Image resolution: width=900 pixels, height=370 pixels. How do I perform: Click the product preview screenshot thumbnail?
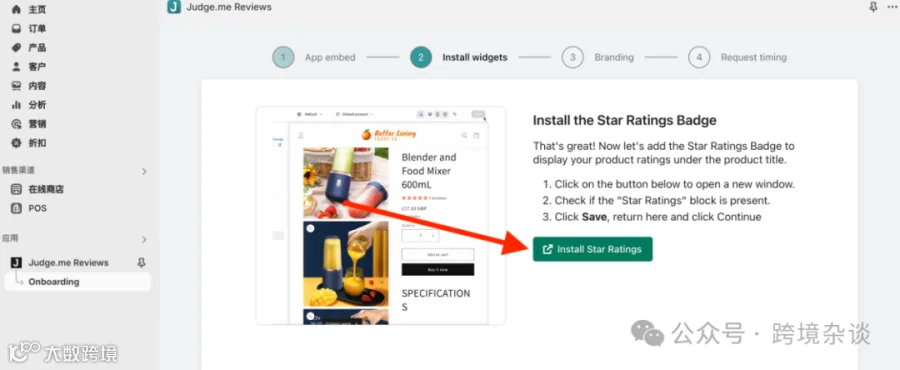pyautogui.click(x=381, y=216)
